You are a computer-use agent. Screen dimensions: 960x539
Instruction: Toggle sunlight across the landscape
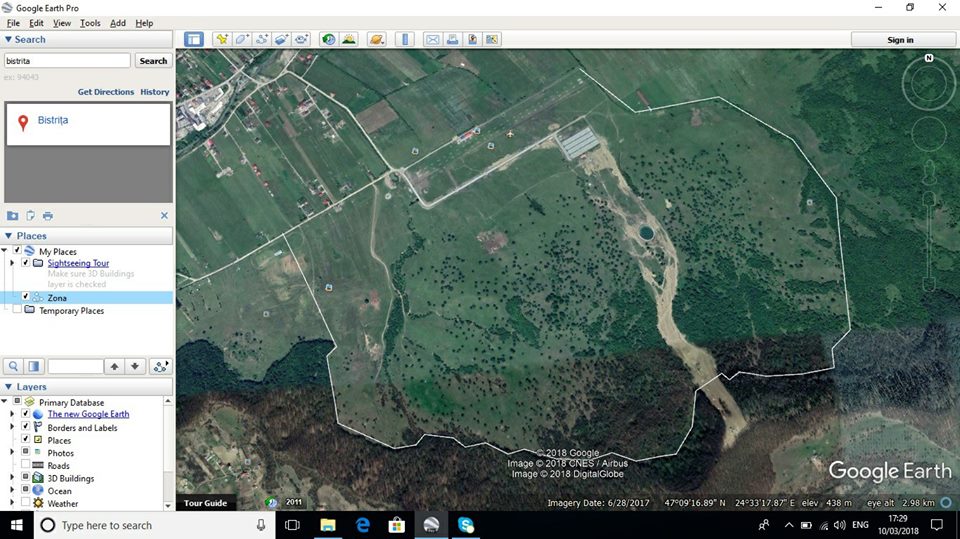(x=348, y=40)
